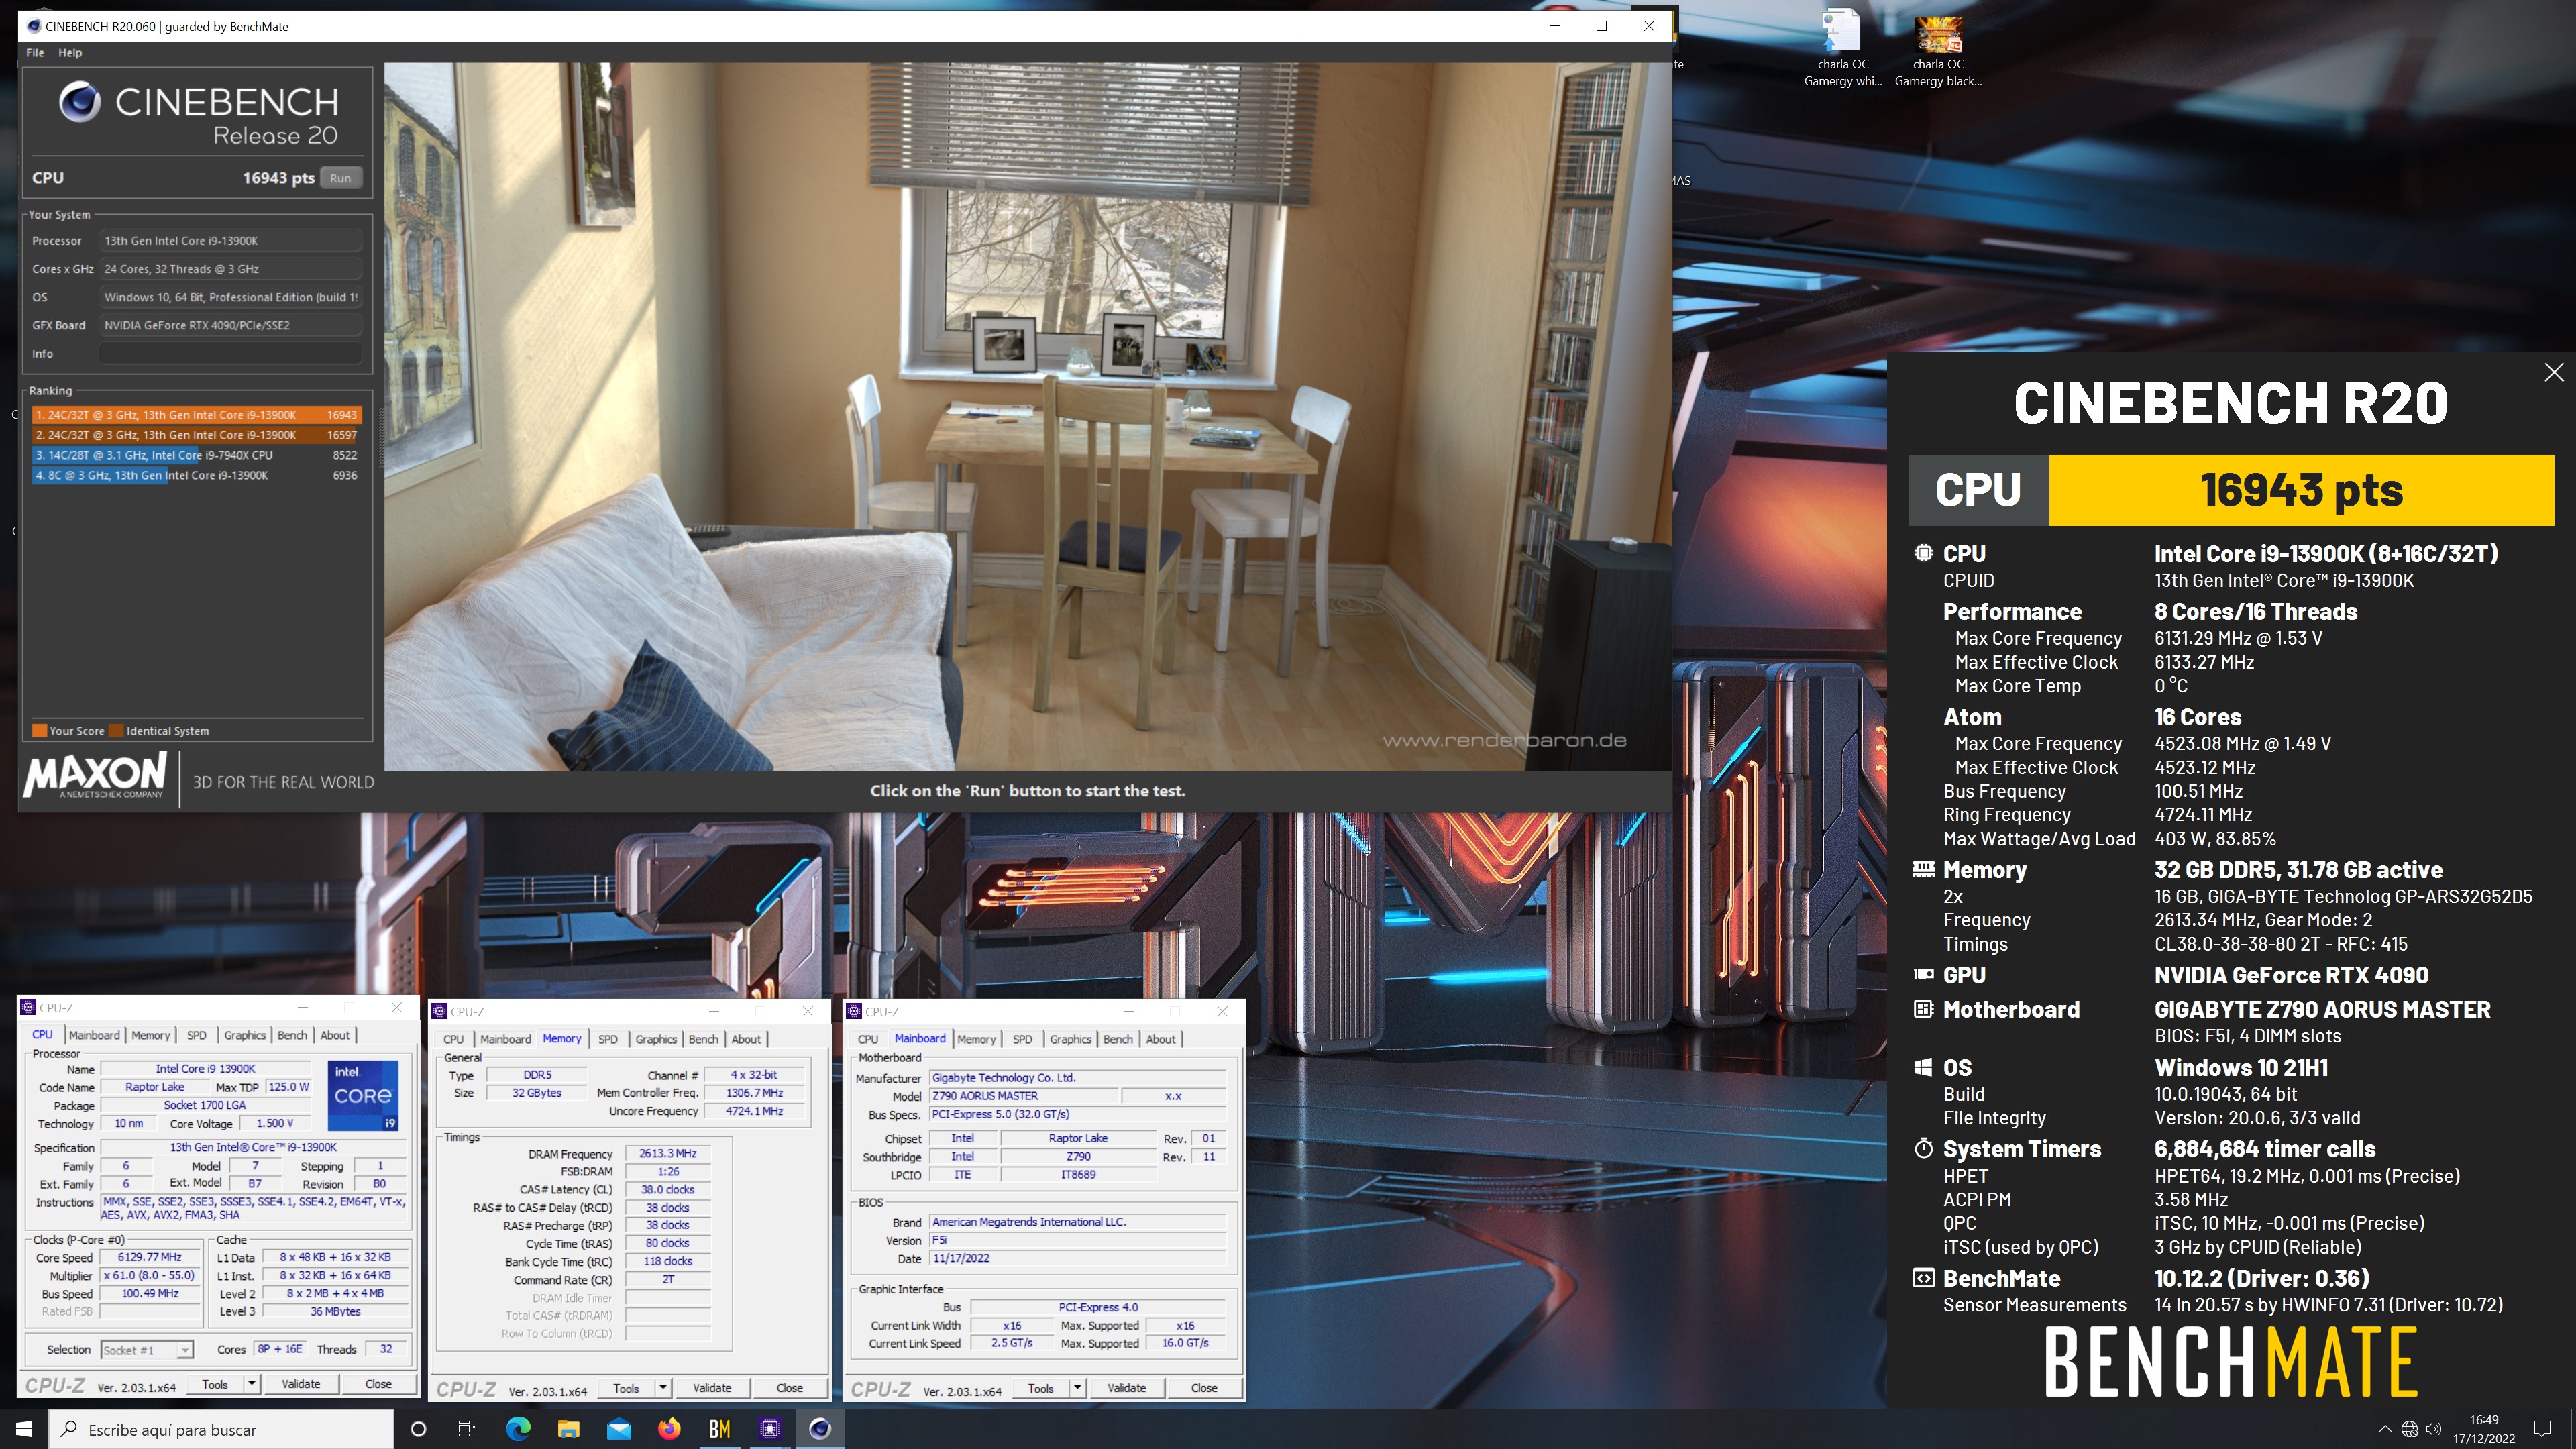This screenshot has width=2576, height=1449.
Task: Select the top ranking entry scoring 16943
Action: tap(196, 414)
